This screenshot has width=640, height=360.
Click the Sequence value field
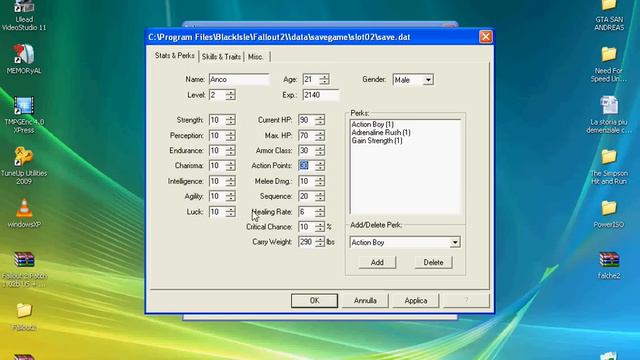click(x=307, y=196)
